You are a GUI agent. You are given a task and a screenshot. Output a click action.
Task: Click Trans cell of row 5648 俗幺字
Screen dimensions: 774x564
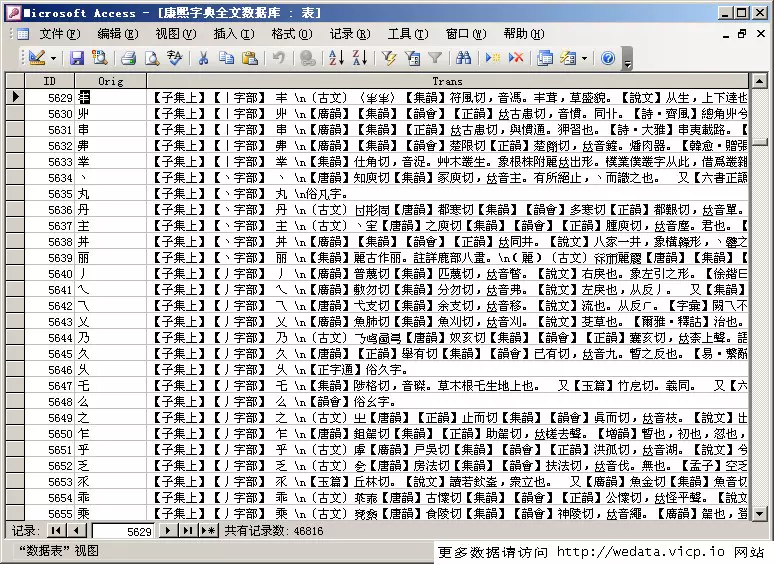447,402
